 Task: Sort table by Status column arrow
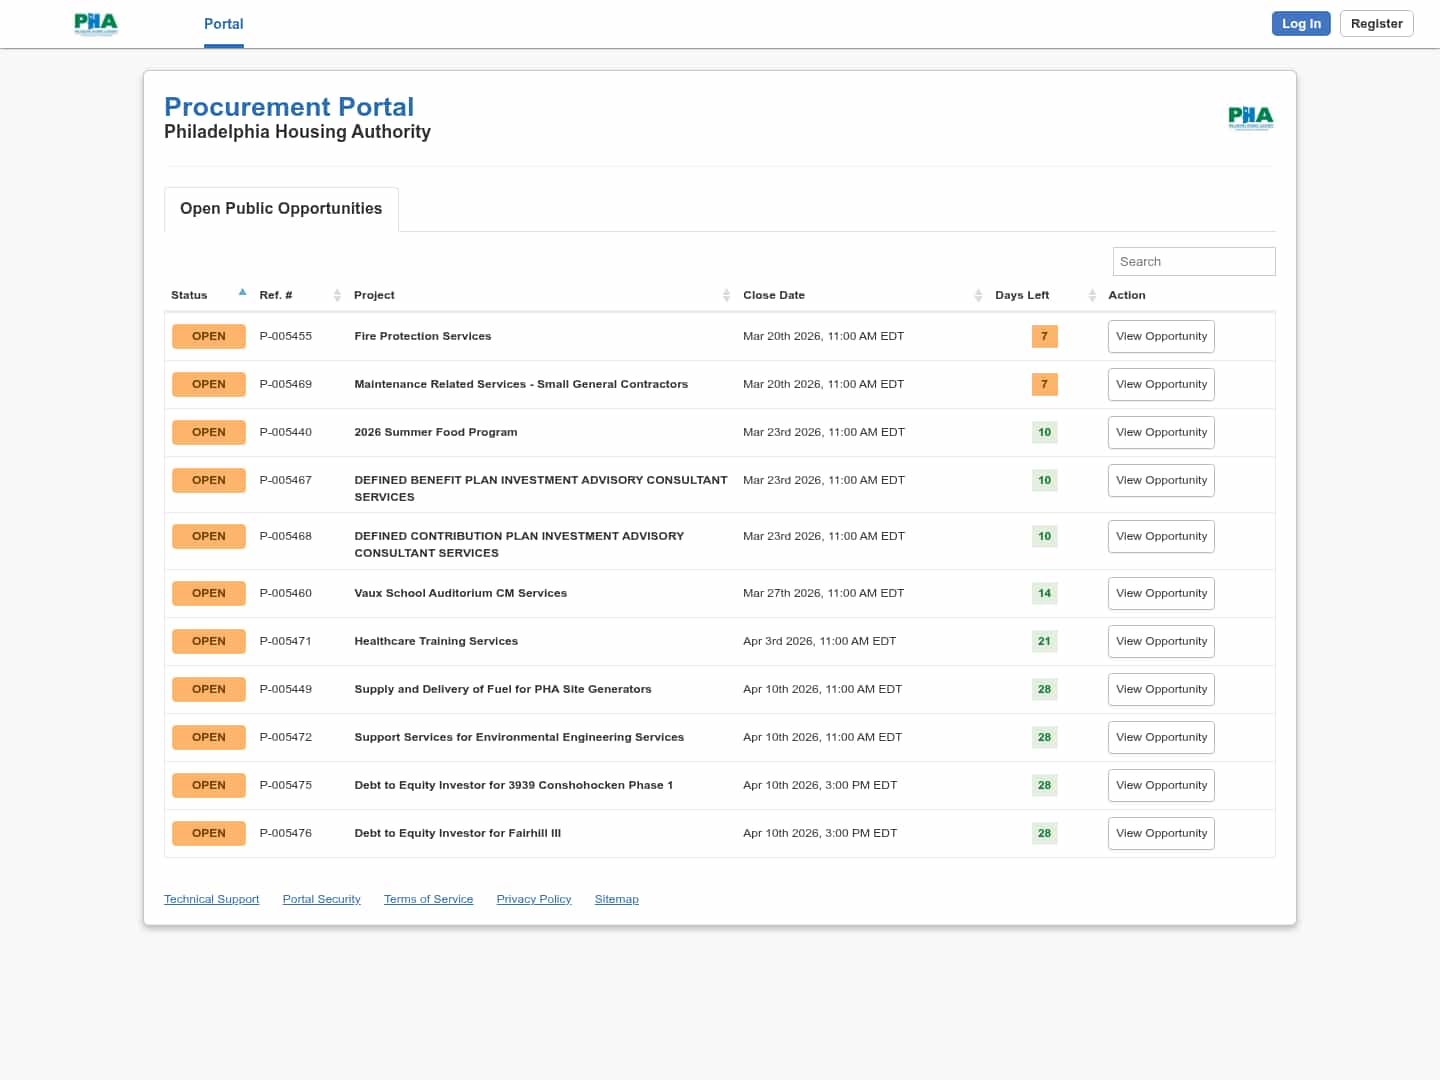[242, 293]
